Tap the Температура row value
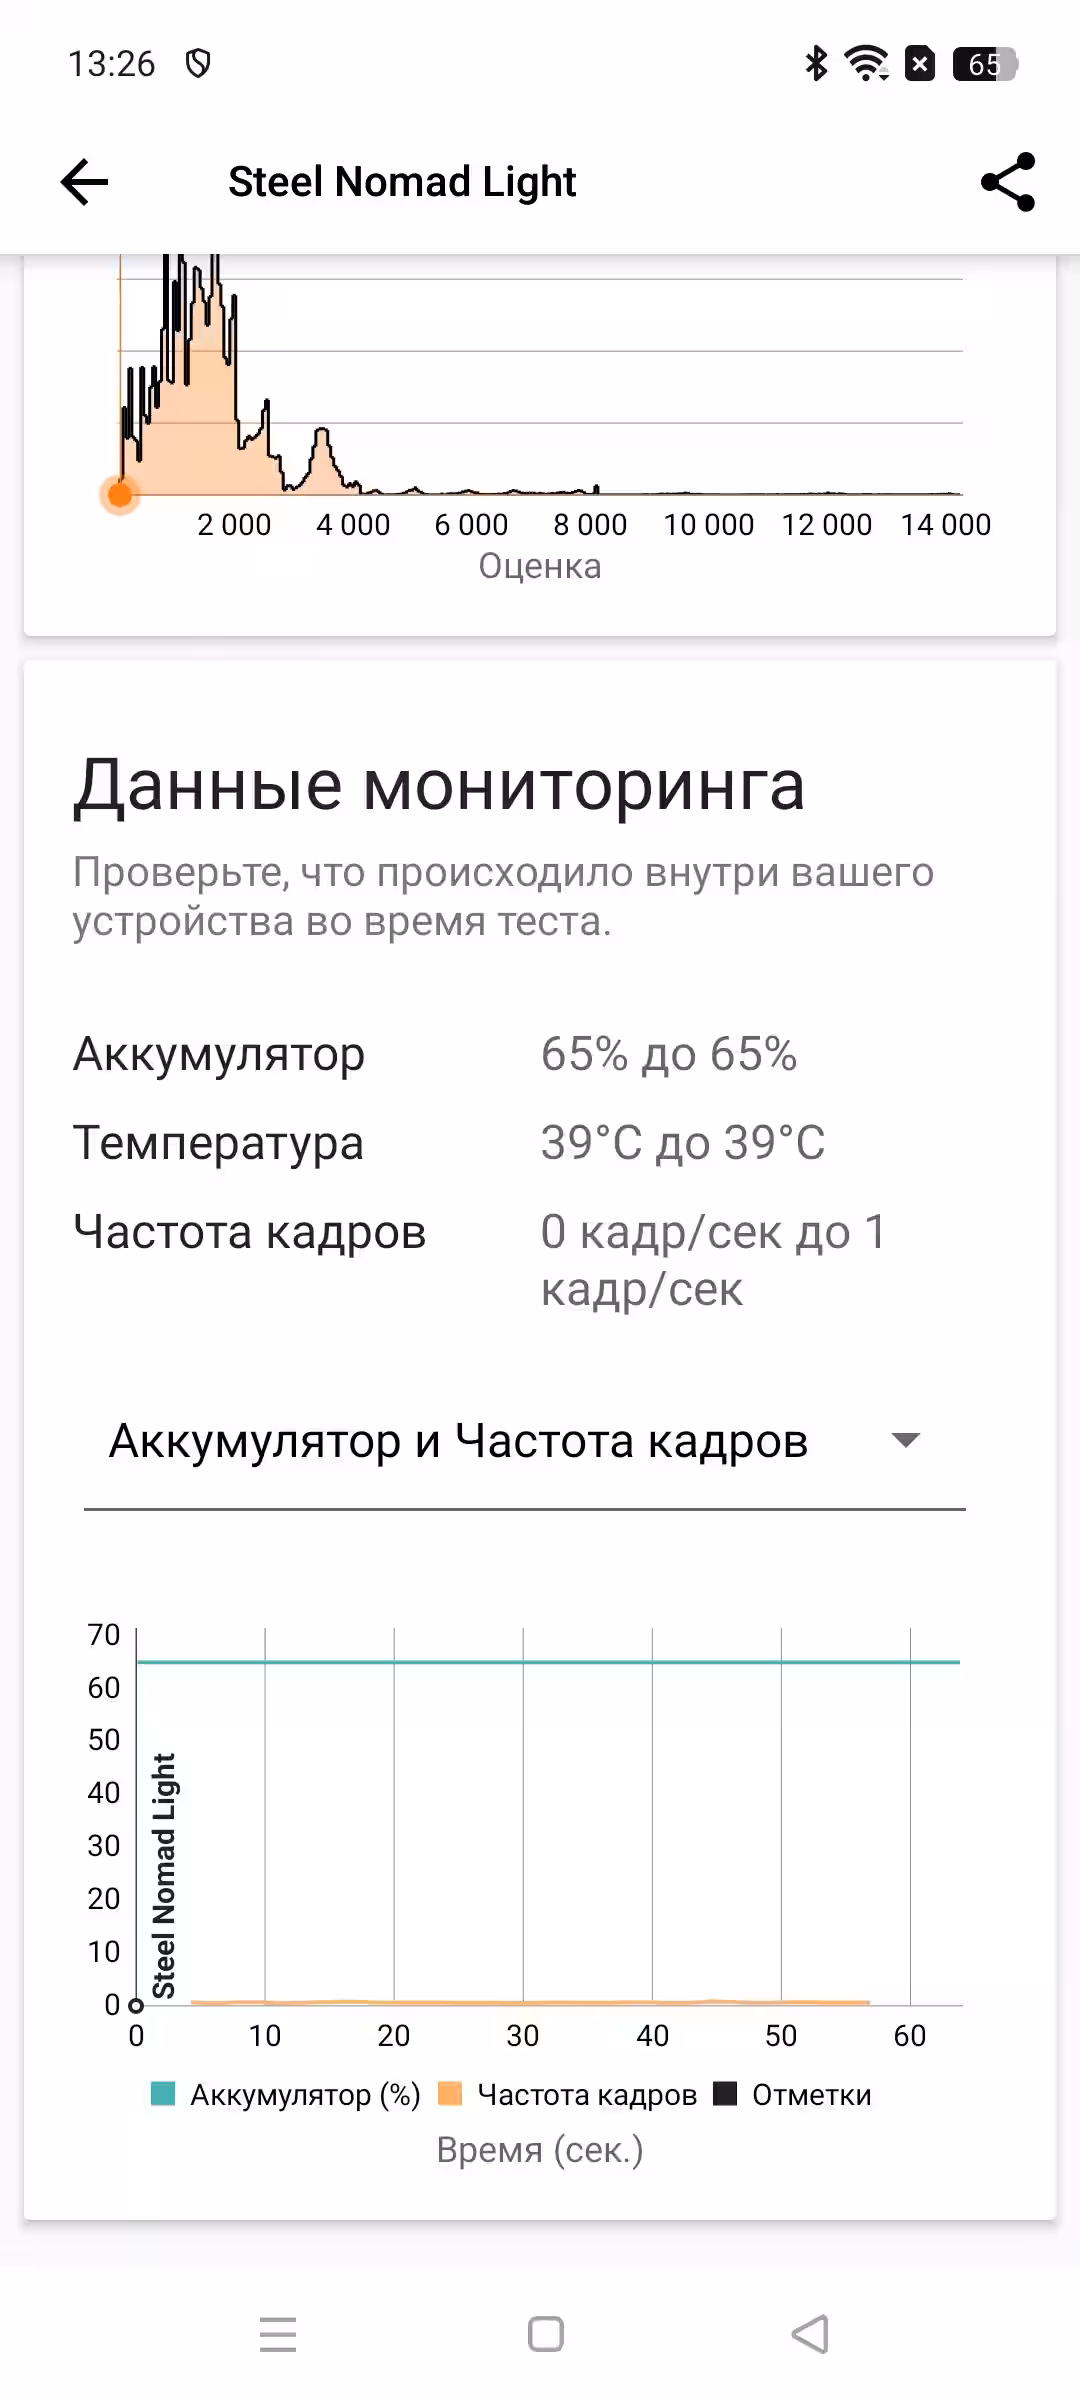 (683, 1143)
